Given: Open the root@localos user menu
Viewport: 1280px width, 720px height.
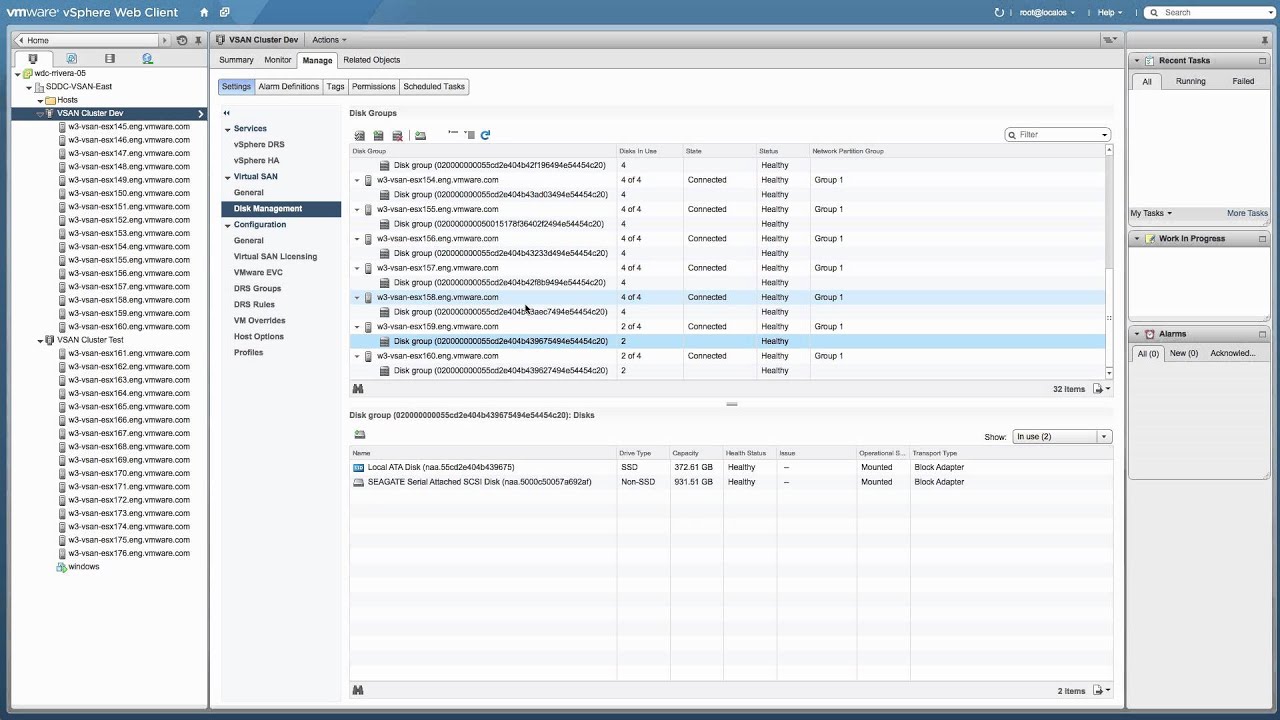Looking at the screenshot, I should click(x=1047, y=12).
